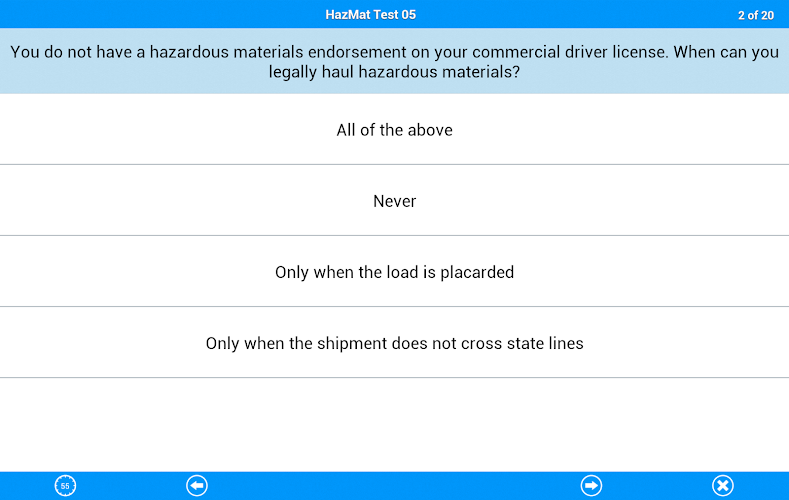The image size is (789, 500).
Task: Tap the second answer option row
Action: (394, 201)
